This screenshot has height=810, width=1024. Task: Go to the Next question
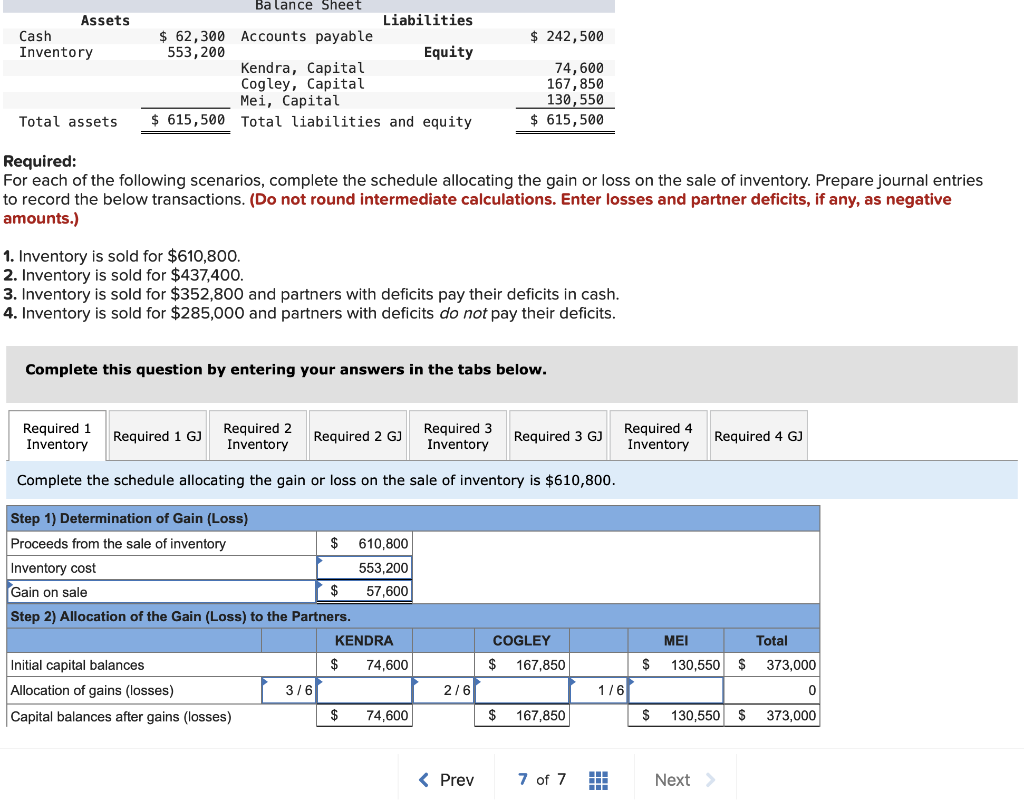click(684, 780)
